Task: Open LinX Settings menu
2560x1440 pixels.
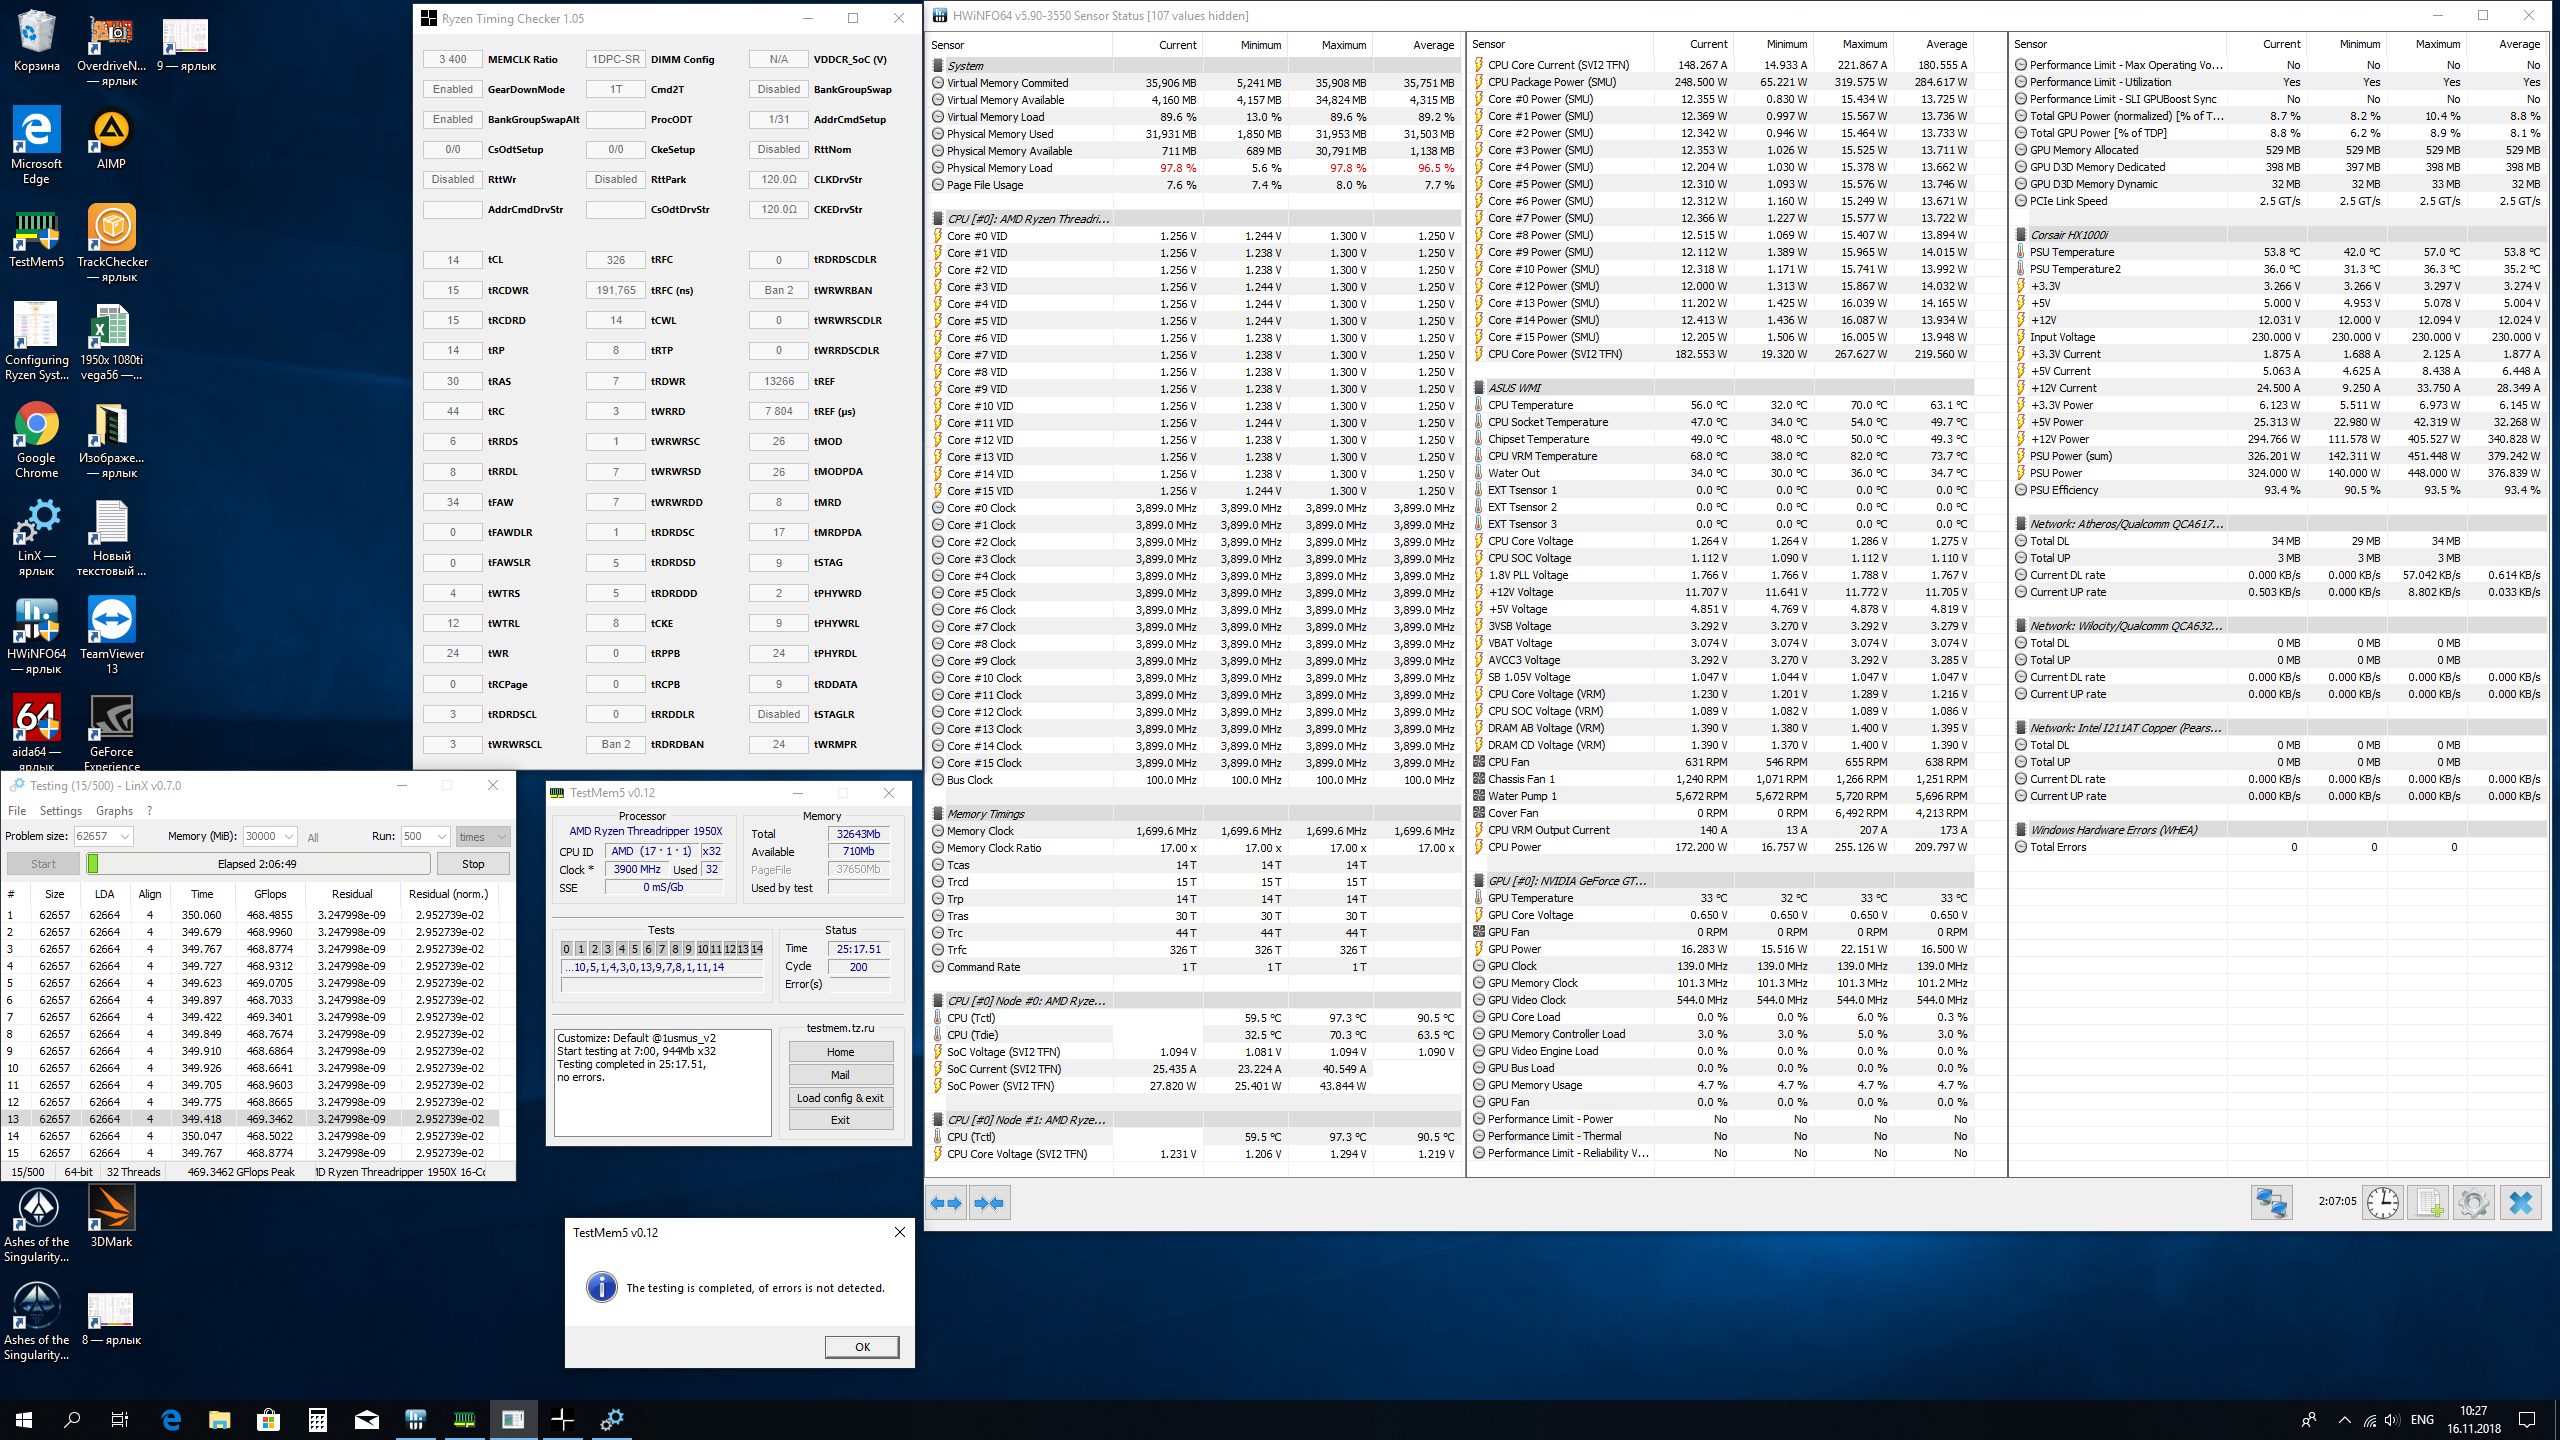Action: click(x=60, y=811)
